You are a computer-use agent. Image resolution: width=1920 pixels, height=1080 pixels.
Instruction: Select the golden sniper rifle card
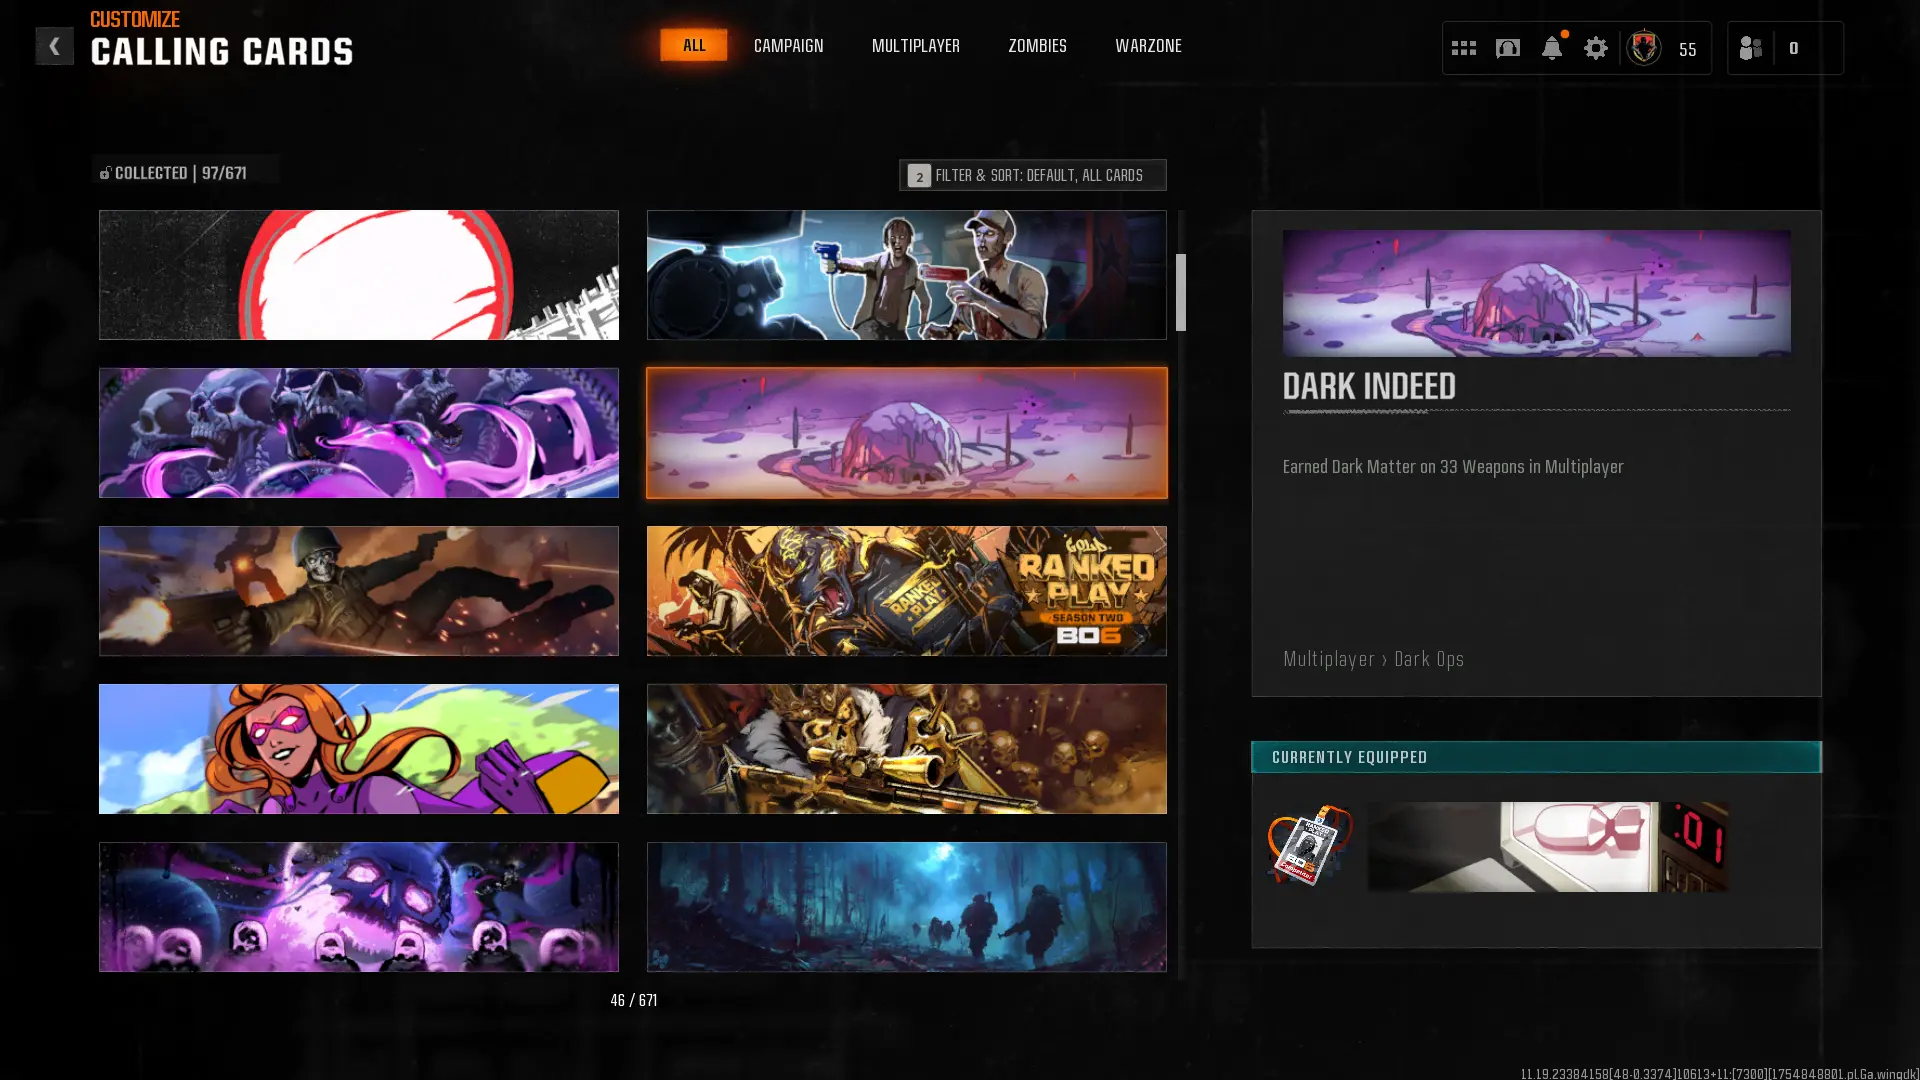click(906, 749)
